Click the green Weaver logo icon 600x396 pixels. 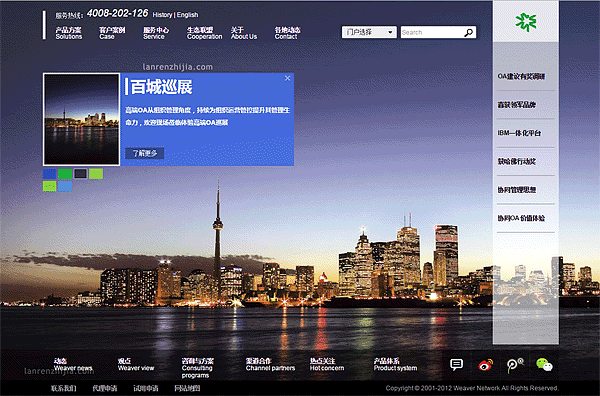click(x=525, y=22)
